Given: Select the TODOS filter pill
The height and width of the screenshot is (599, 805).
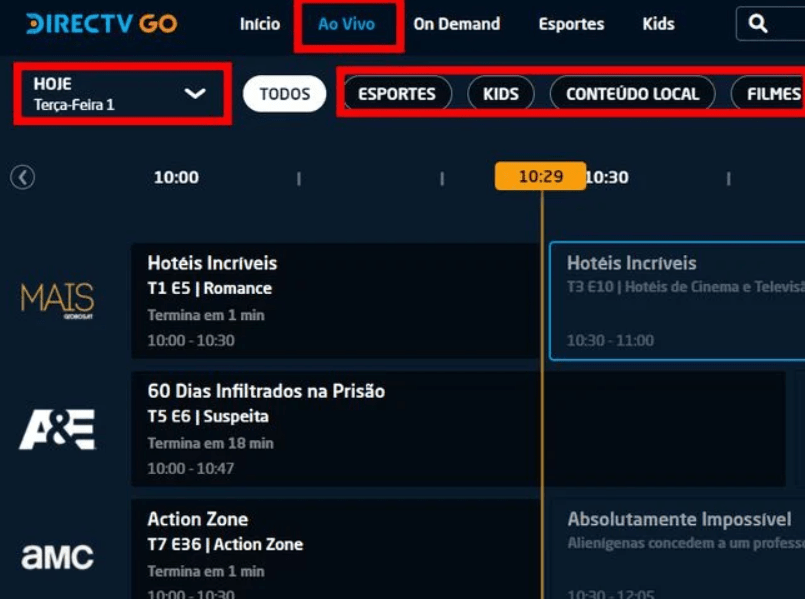Looking at the screenshot, I should coord(284,94).
